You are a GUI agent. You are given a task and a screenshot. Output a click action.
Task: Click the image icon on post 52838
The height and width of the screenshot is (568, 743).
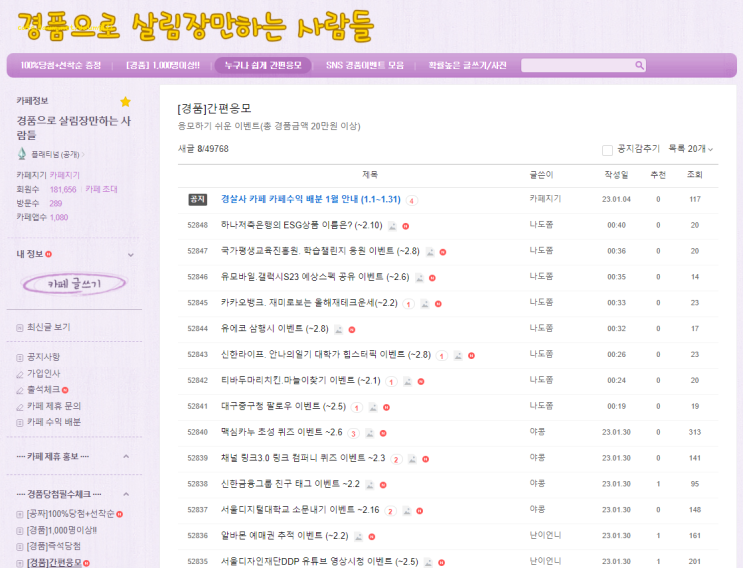[x=370, y=485]
